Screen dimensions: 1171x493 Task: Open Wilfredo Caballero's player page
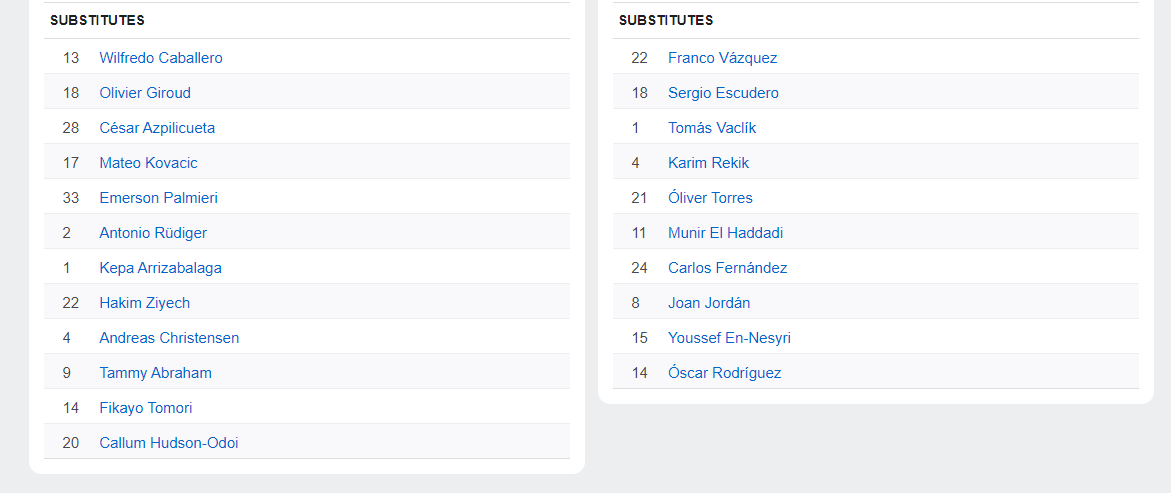tap(160, 58)
